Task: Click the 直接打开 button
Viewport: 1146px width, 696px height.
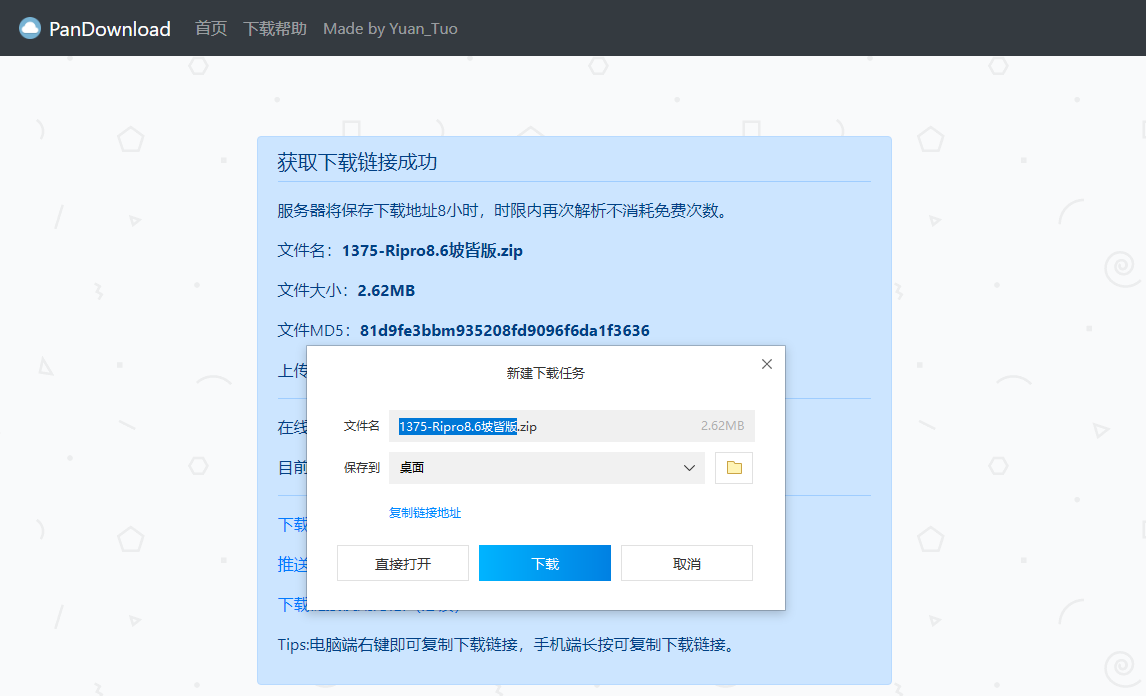Action: pyautogui.click(x=403, y=564)
